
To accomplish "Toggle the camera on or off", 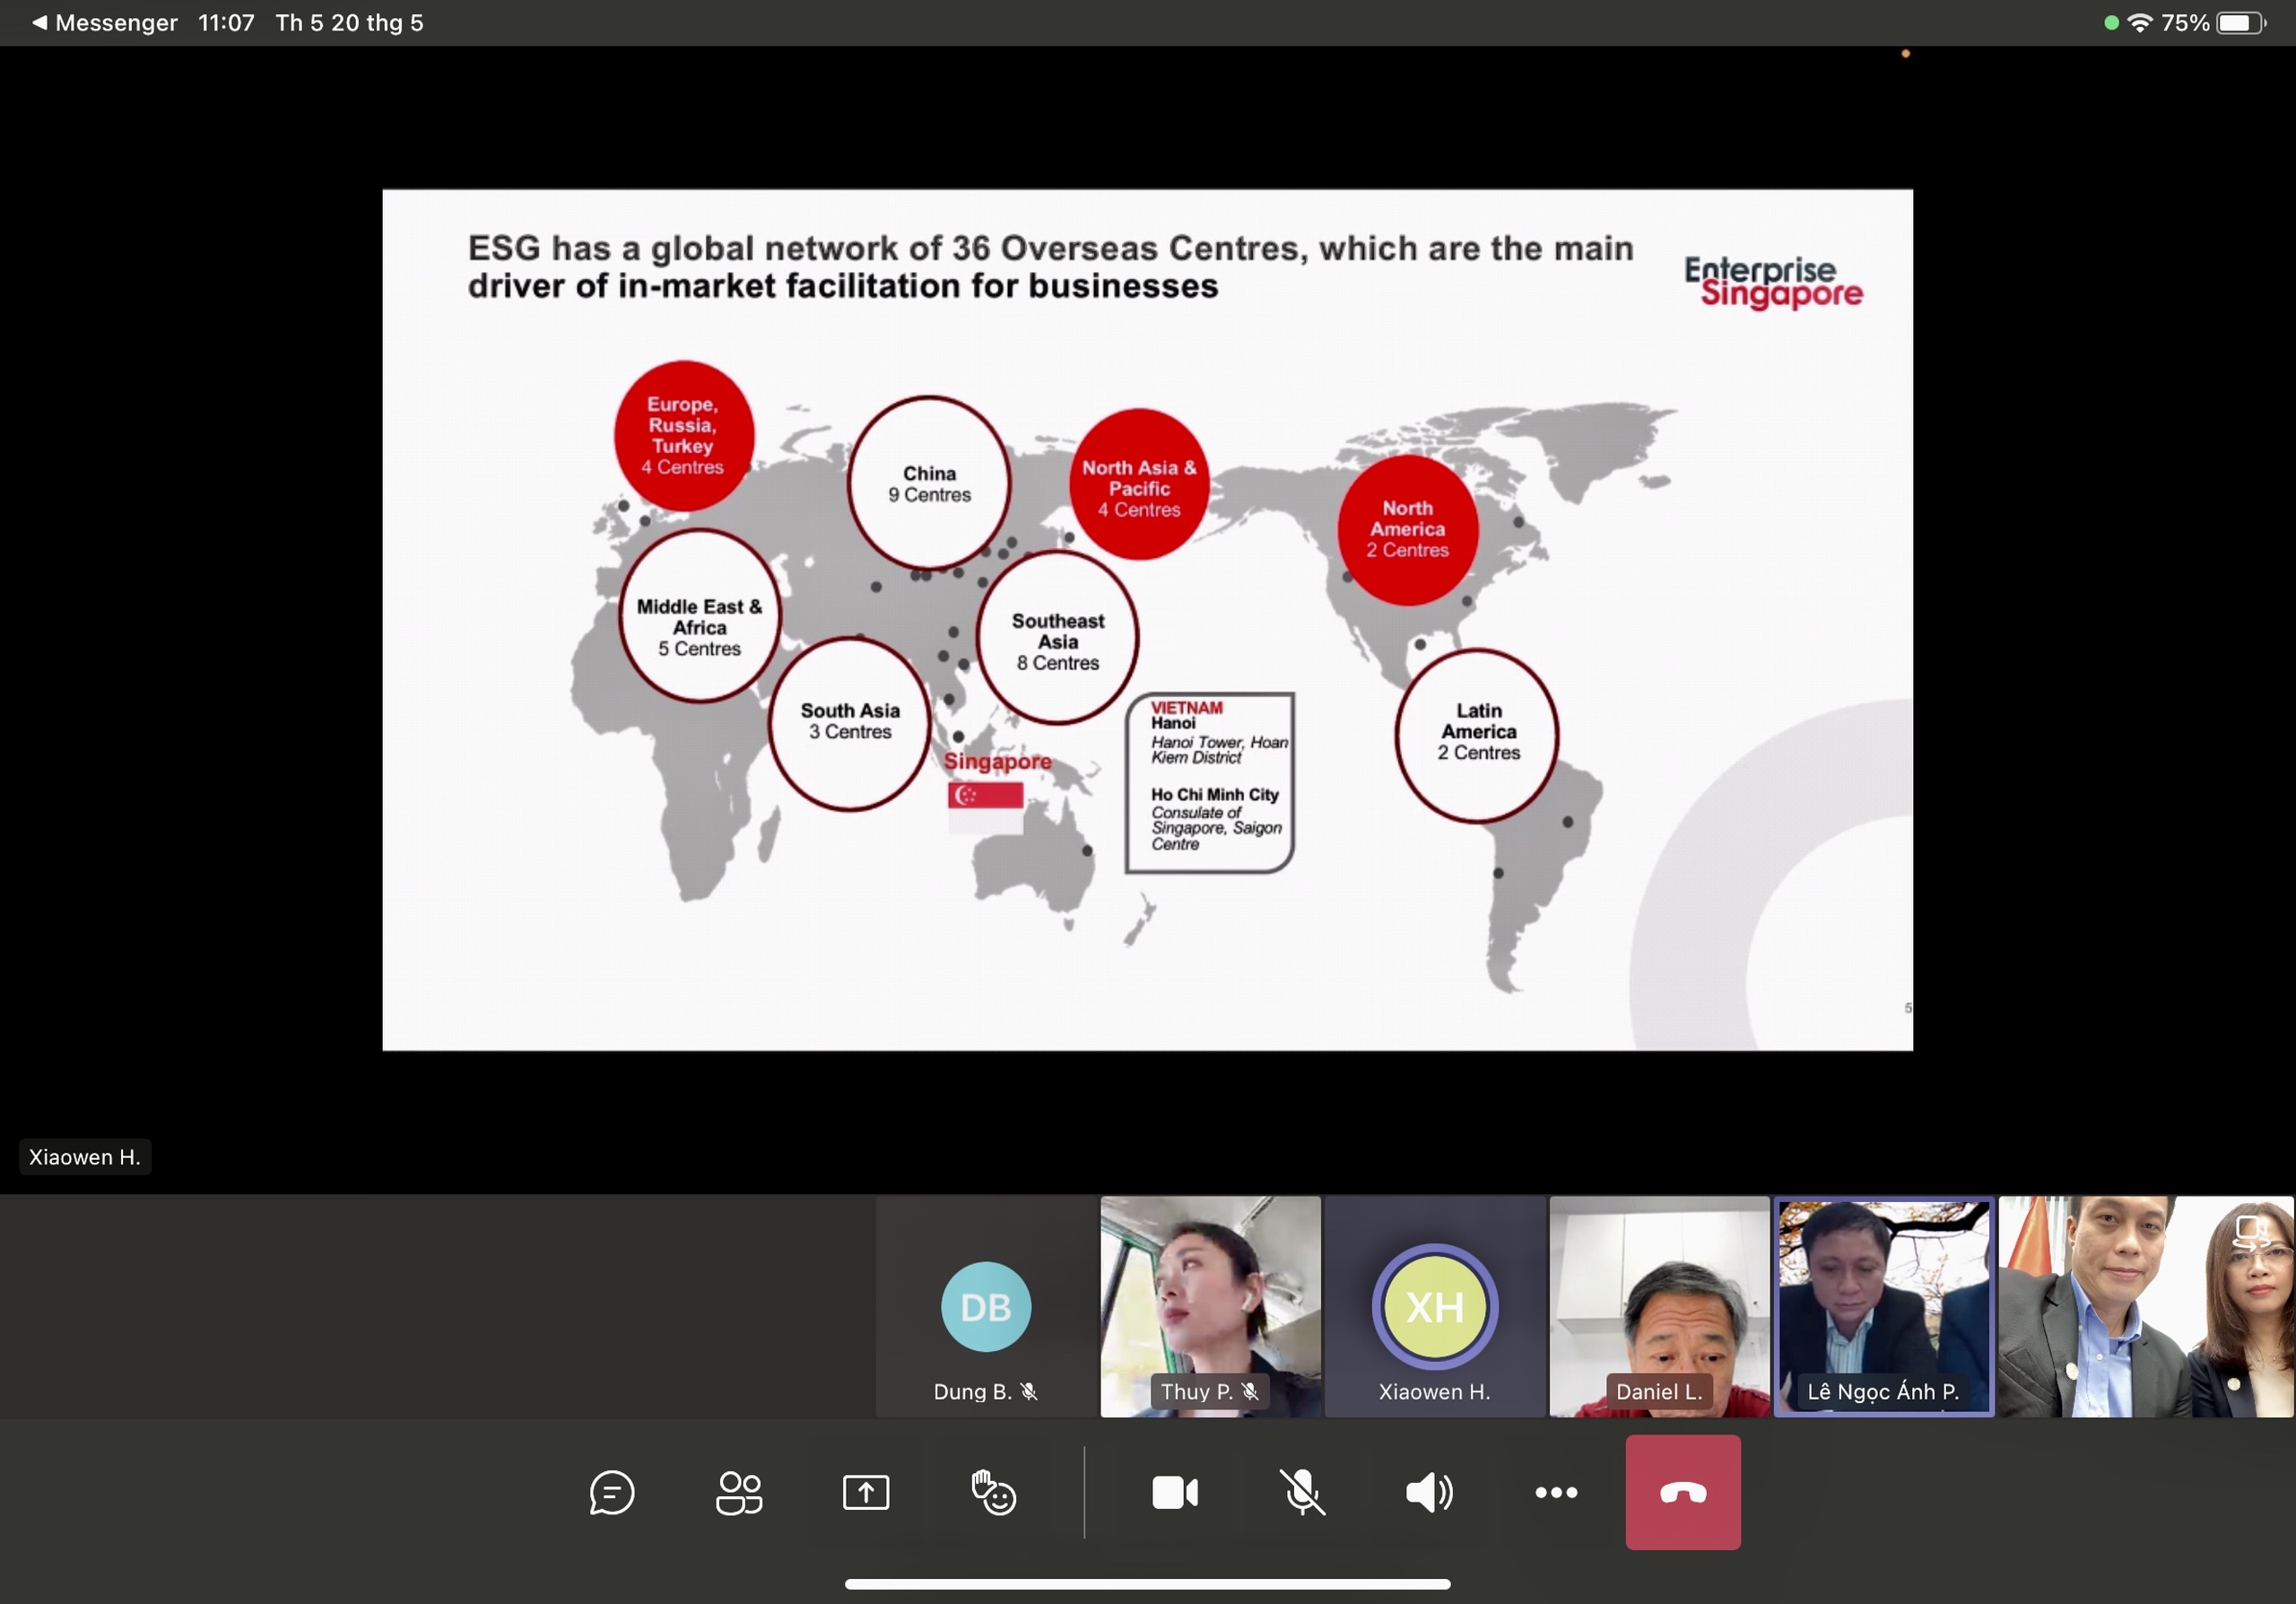I will (1175, 1493).
